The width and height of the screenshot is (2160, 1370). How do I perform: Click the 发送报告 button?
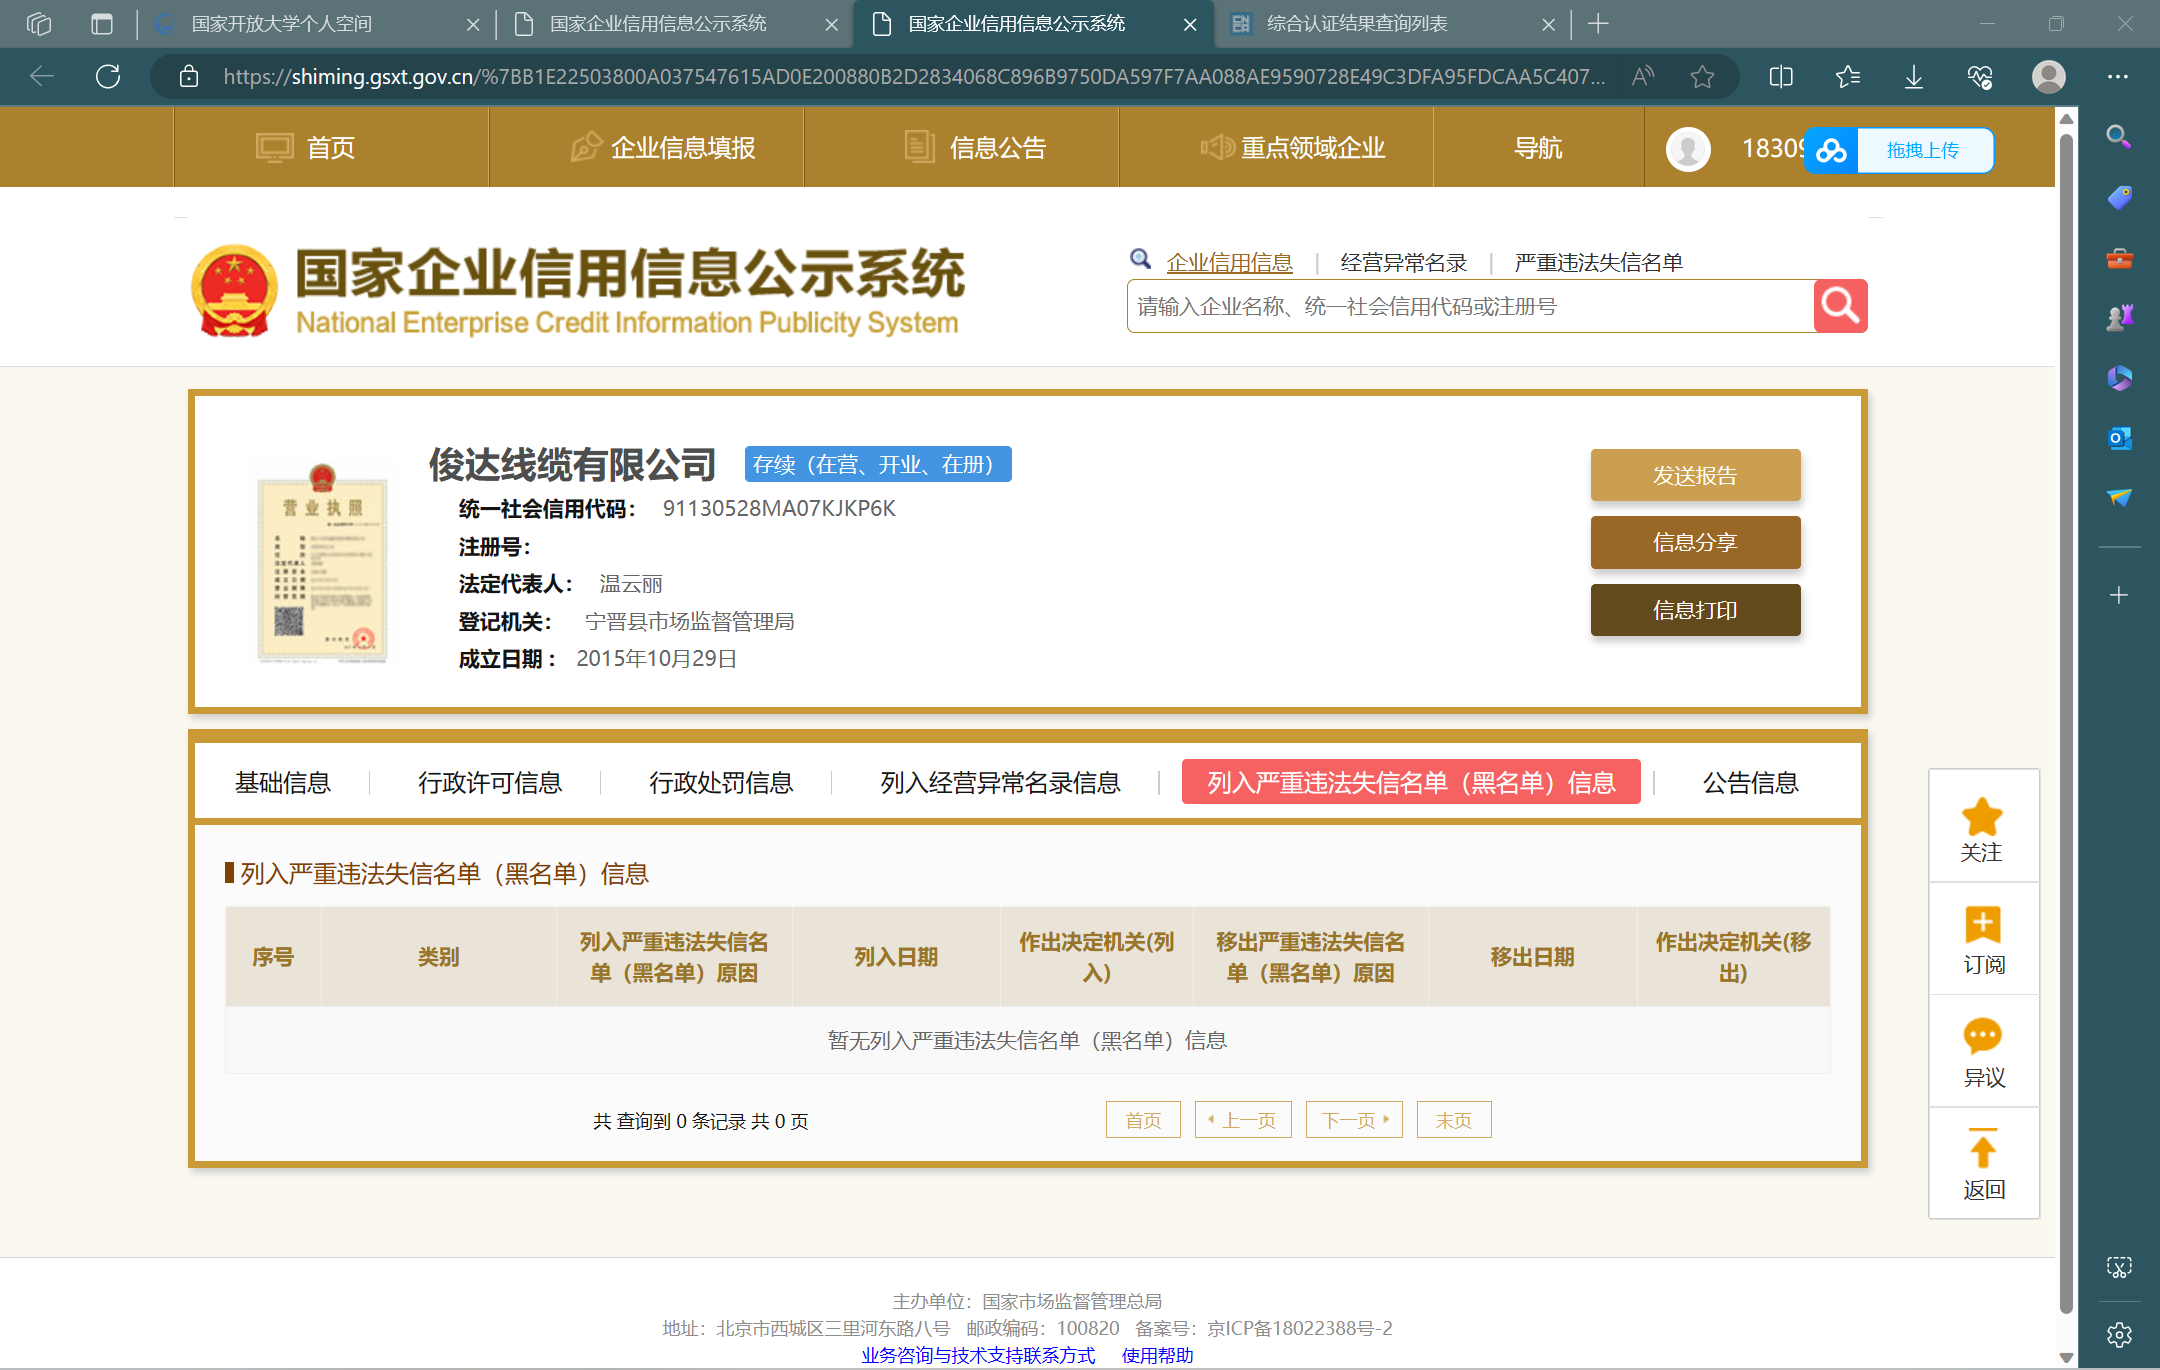1695,475
